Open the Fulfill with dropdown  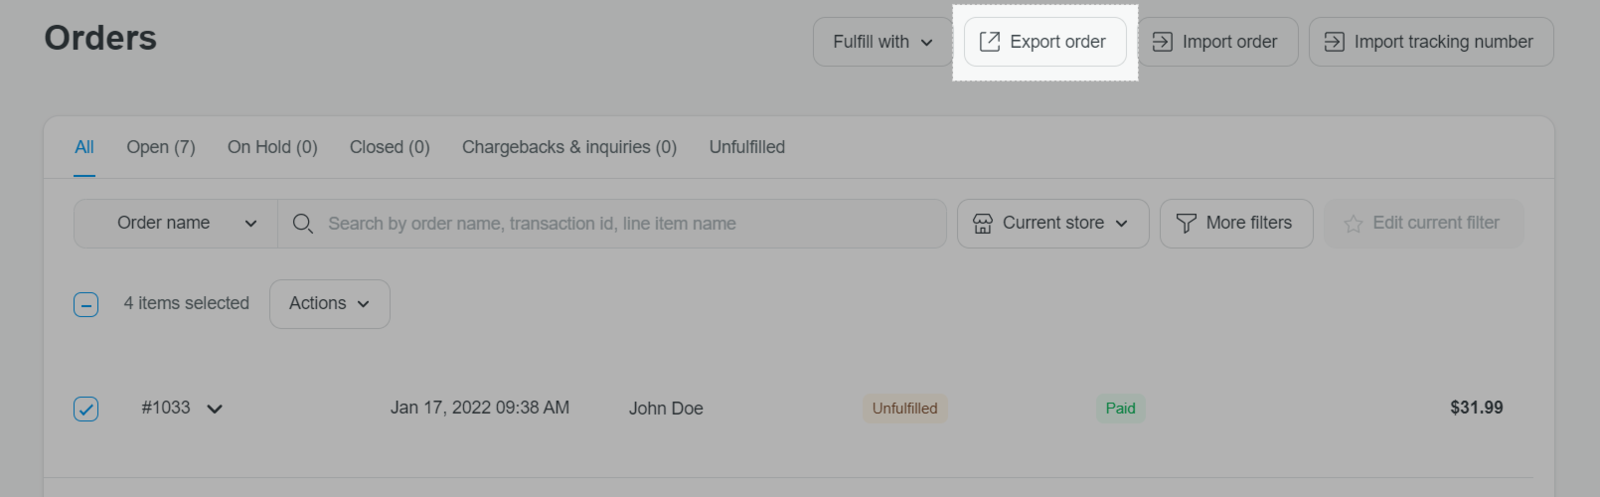[882, 42]
